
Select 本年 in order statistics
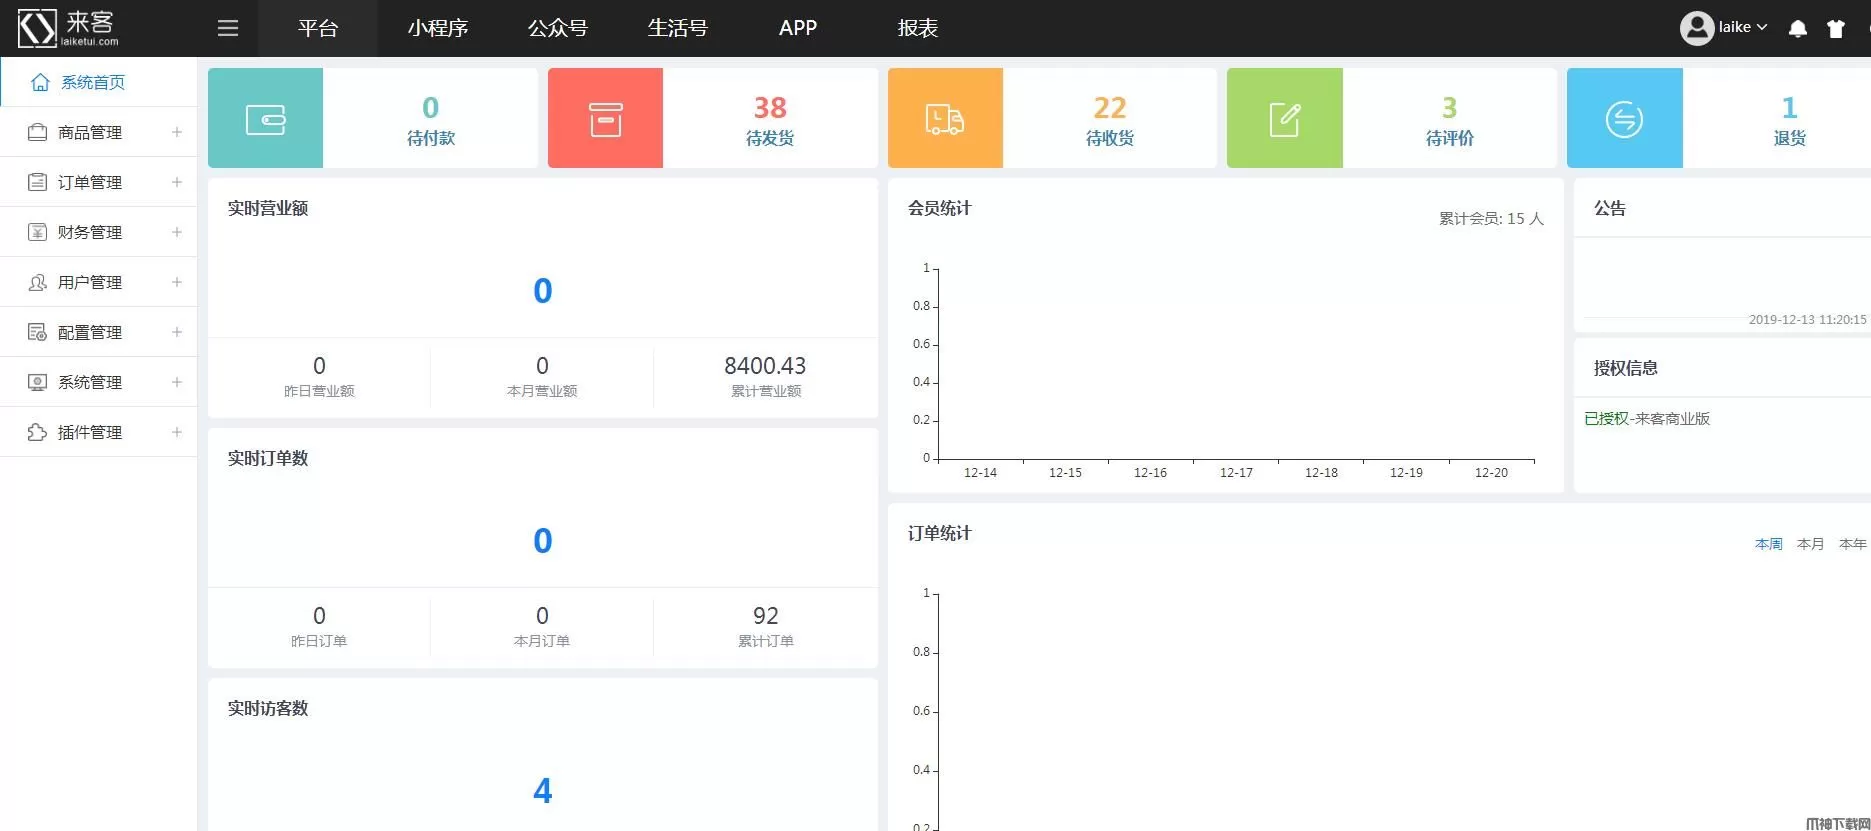[x=1852, y=544]
